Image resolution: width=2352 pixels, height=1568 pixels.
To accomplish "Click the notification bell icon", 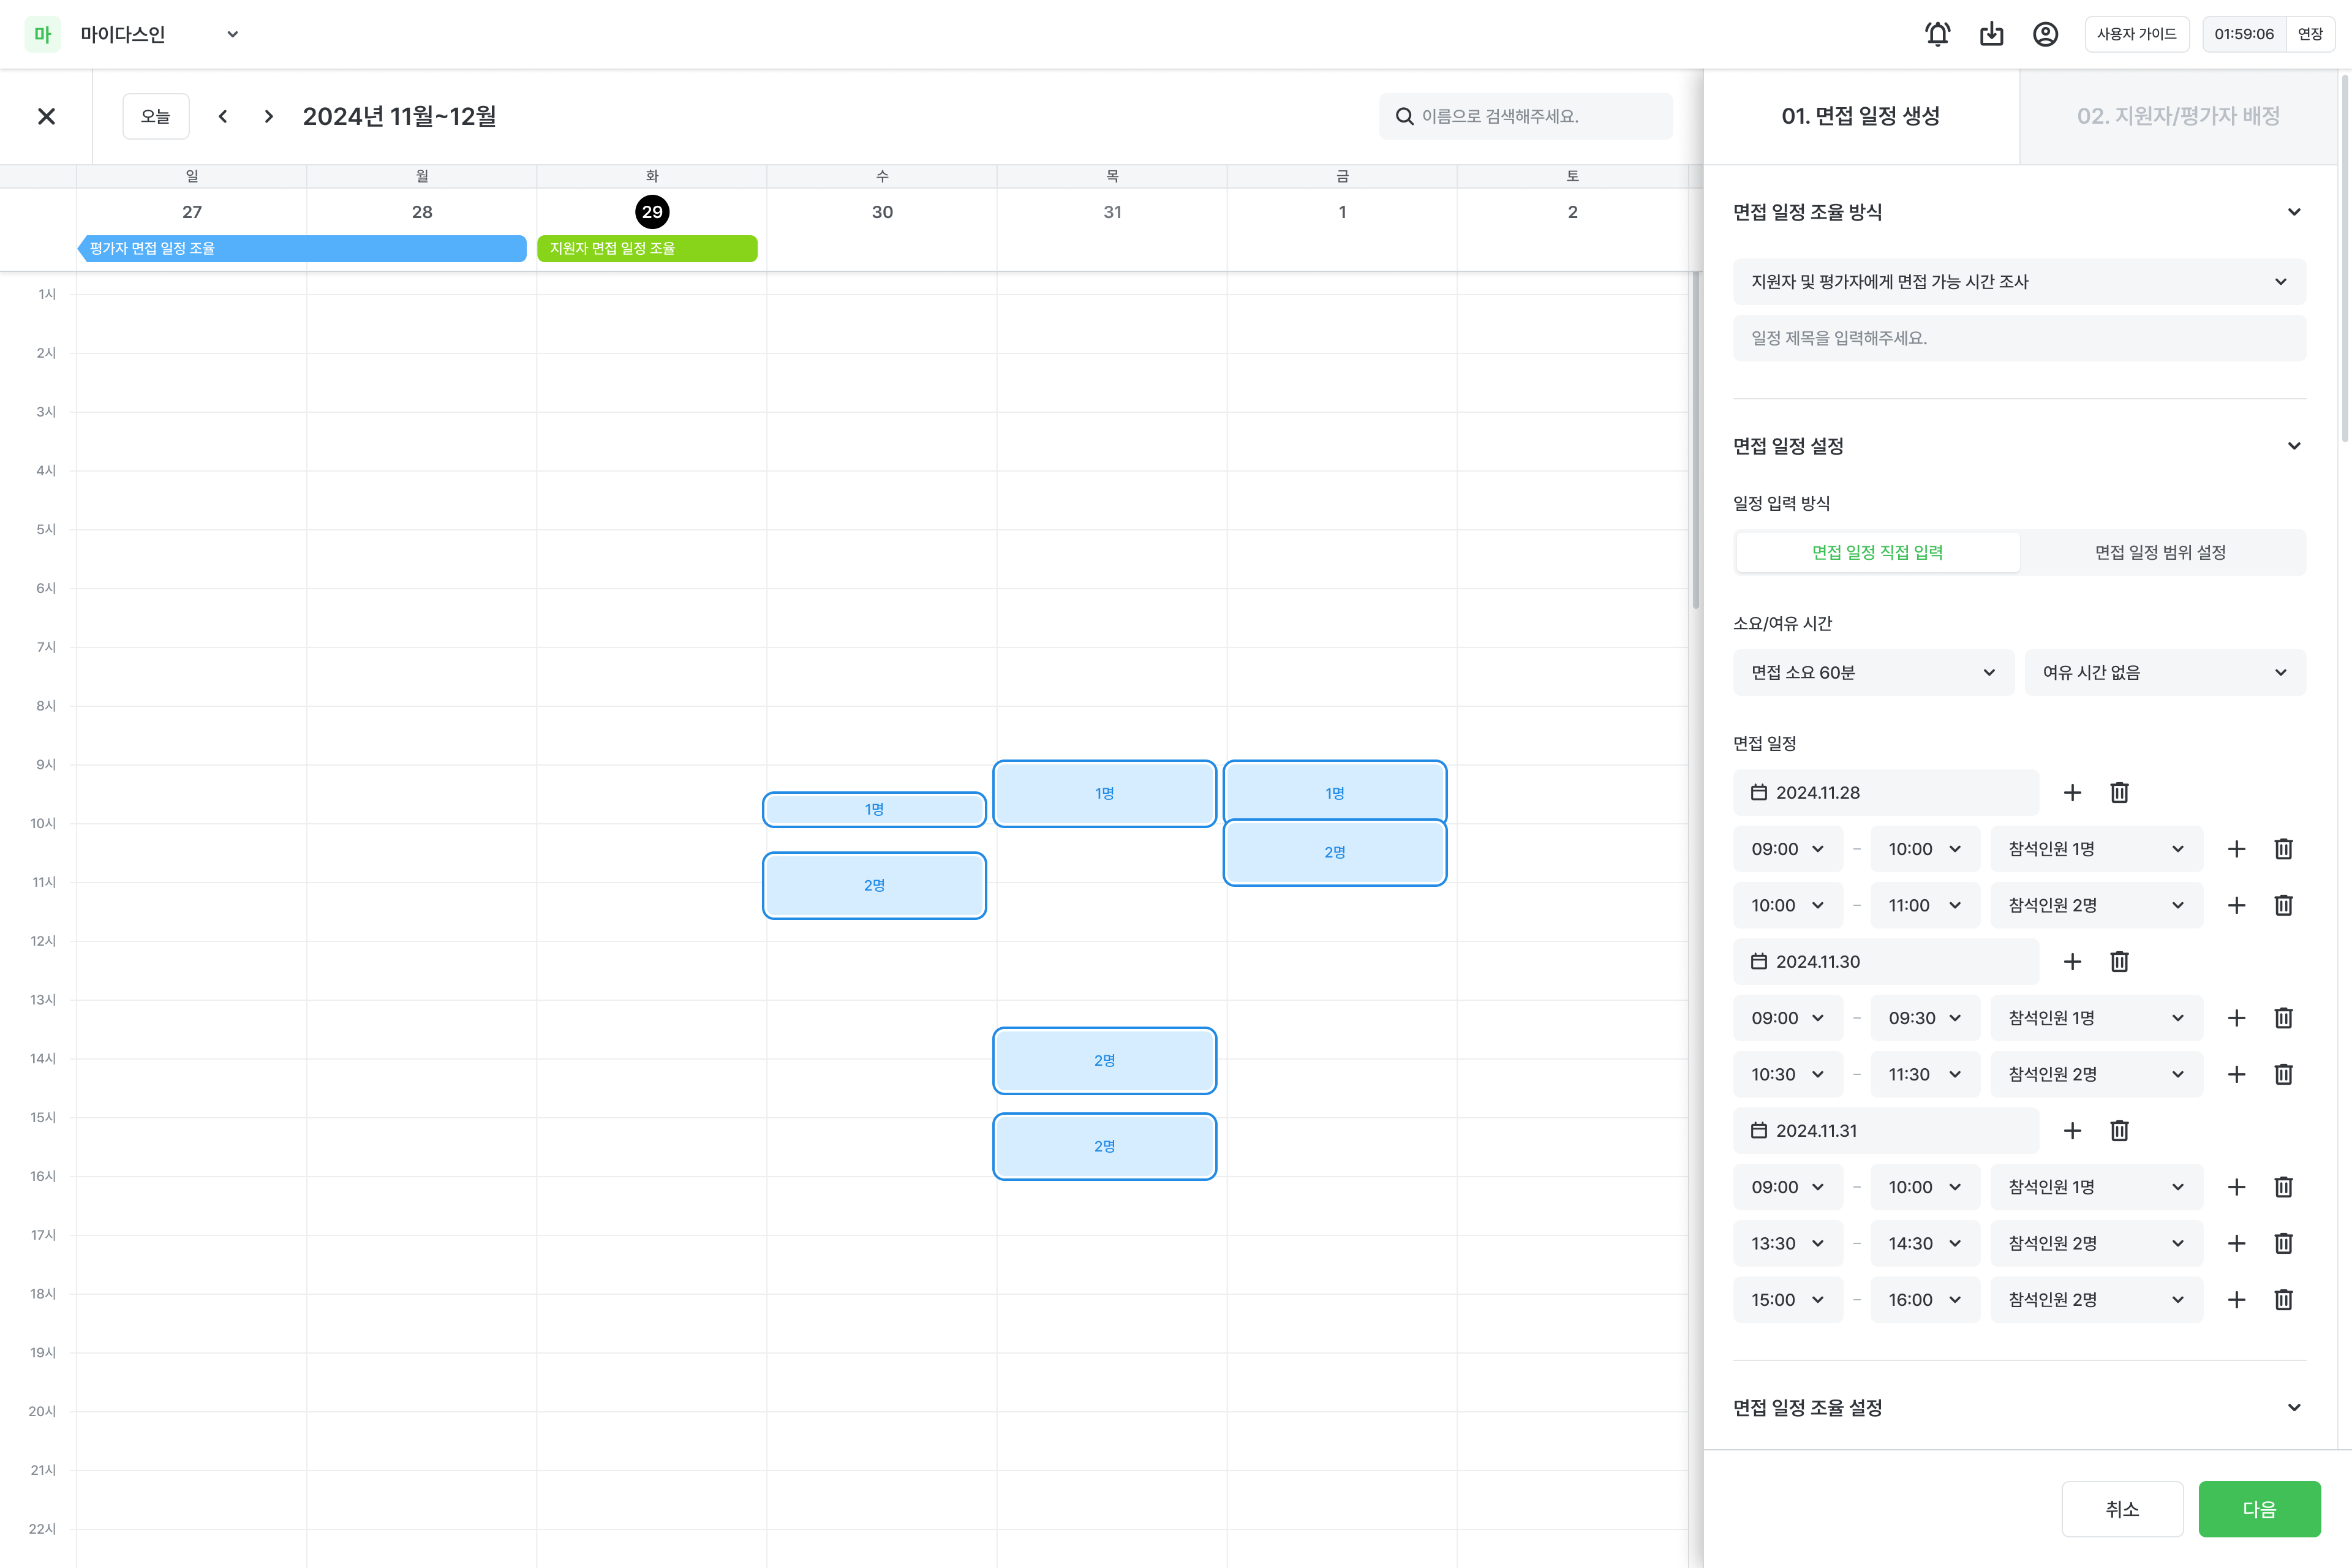I will click(x=1937, y=34).
